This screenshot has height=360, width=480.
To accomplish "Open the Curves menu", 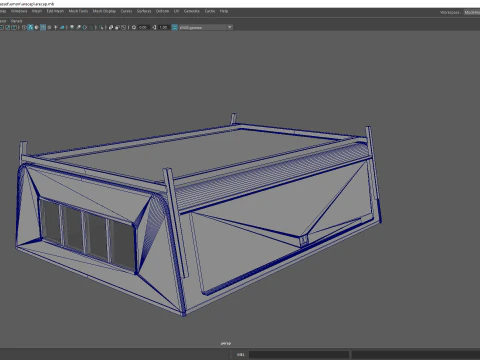I will (x=126, y=11).
